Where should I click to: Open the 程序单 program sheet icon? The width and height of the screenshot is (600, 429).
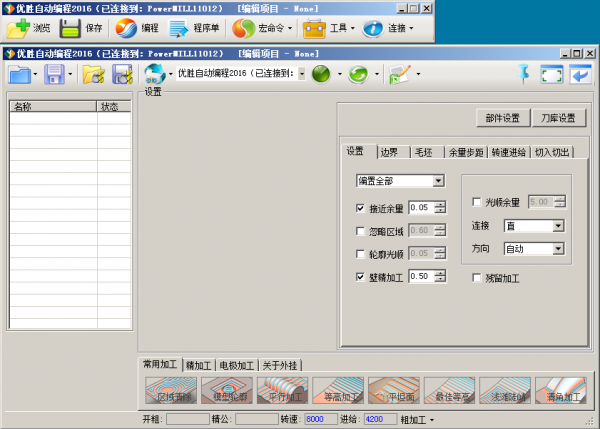click(x=179, y=28)
